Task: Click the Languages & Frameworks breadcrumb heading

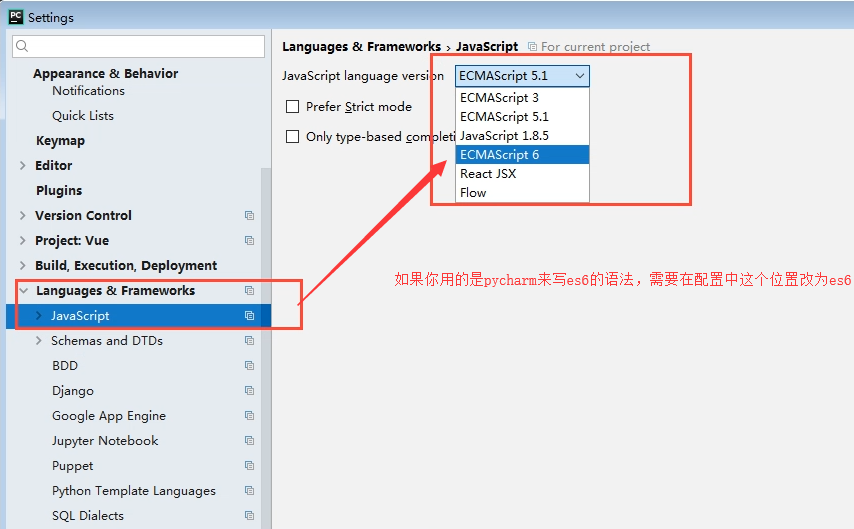Action: click(x=361, y=47)
